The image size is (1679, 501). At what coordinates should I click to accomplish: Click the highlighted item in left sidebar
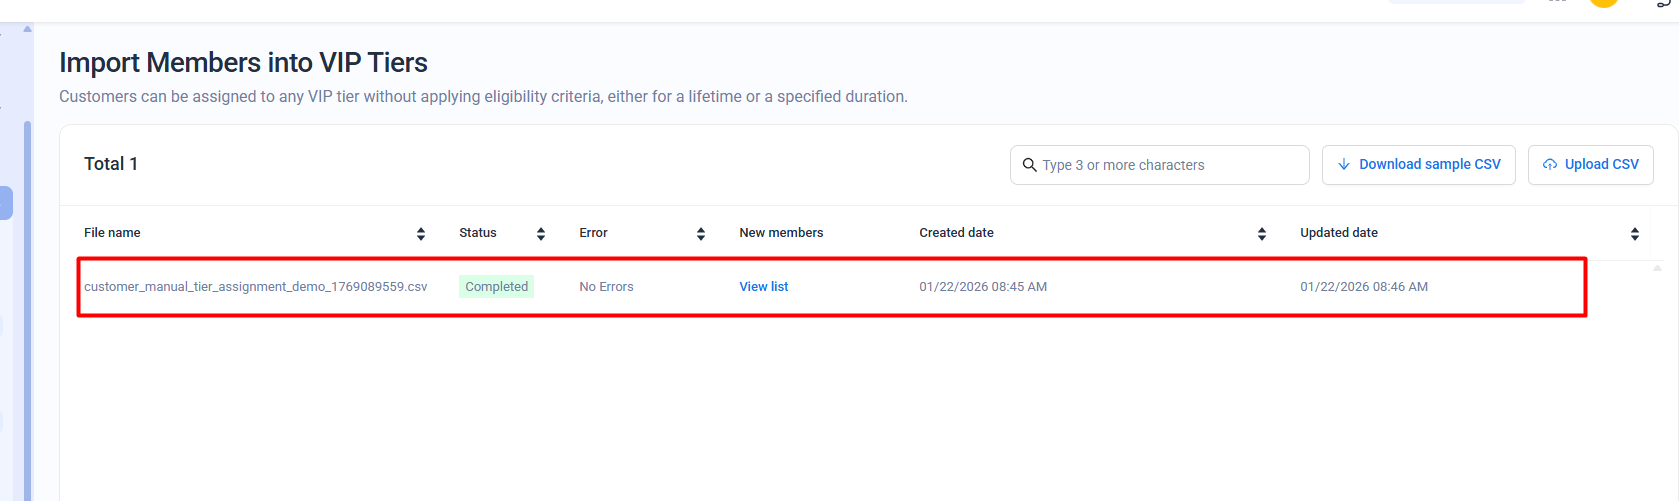5,203
